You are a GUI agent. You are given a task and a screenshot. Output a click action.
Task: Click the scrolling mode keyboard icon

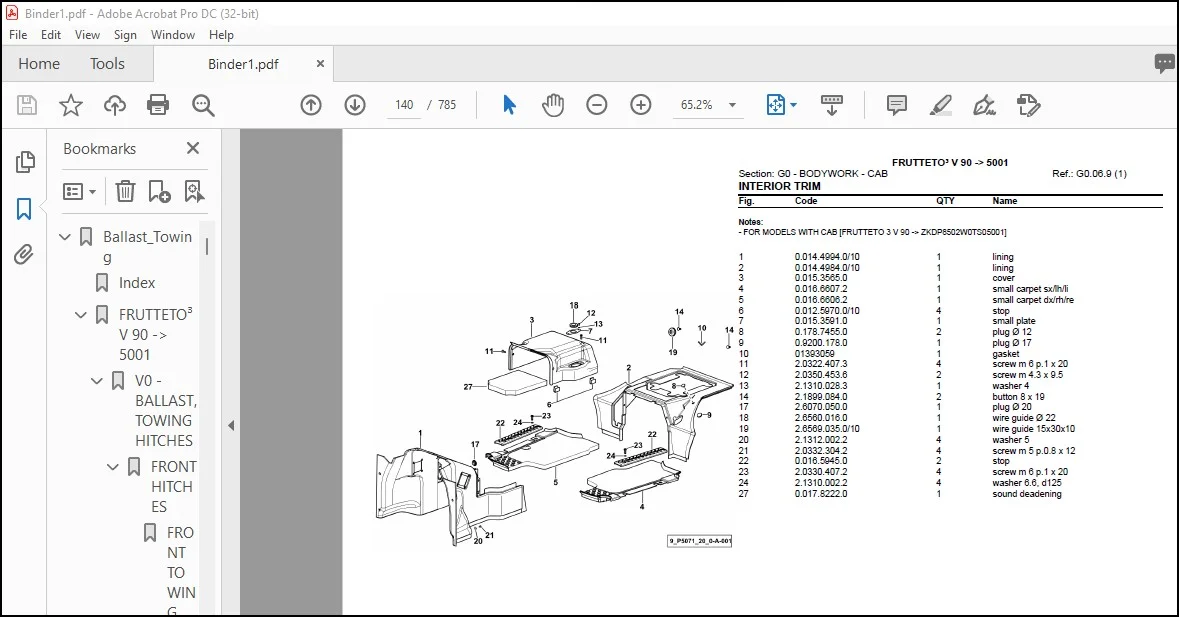[x=832, y=105]
